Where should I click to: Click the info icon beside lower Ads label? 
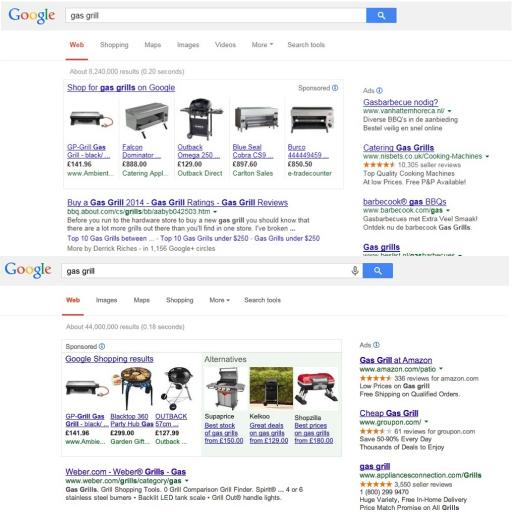pyautogui.click(x=376, y=345)
